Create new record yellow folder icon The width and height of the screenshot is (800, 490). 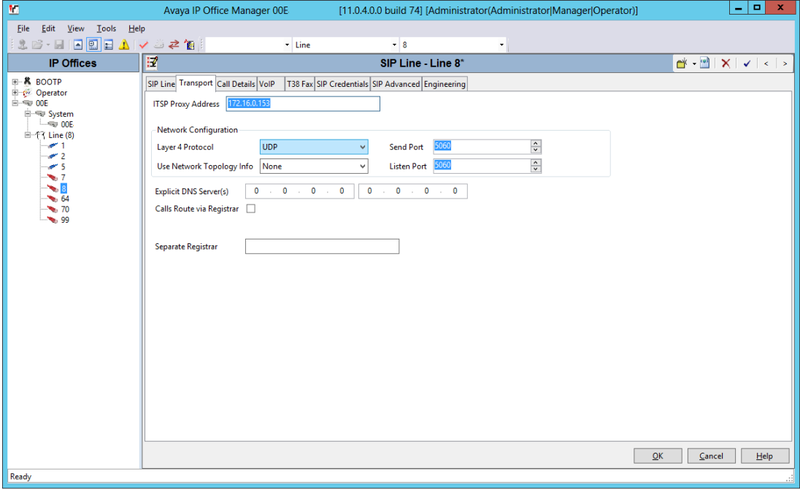pyautogui.click(x=682, y=63)
